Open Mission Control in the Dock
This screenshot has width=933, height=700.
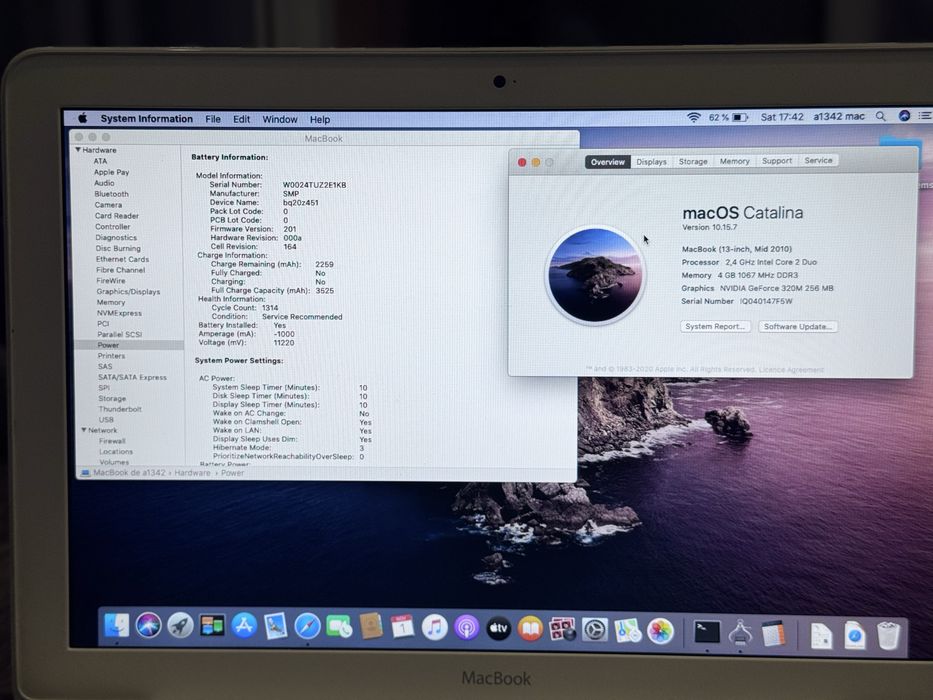(x=212, y=626)
